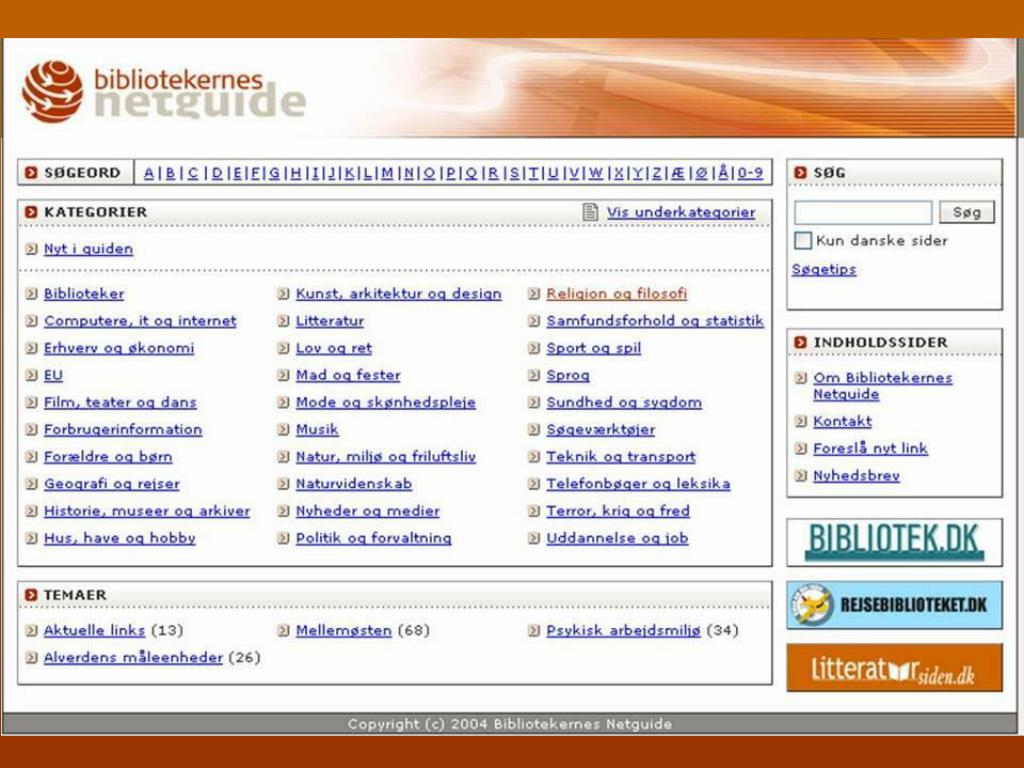Click the arrow icon beside Uddannelse og job
The image size is (1024, 768).
[x=534, y=539]
